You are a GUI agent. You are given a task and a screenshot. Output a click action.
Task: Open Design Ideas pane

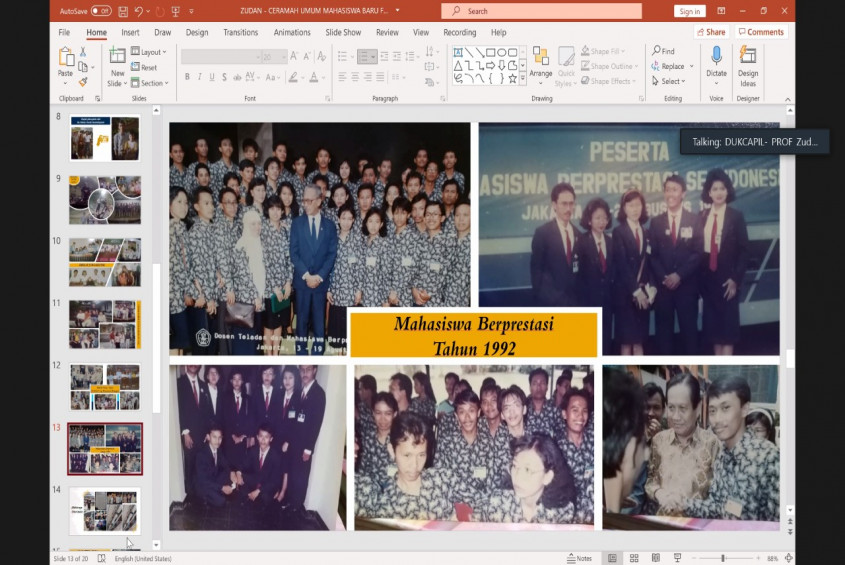pyautogui.click(x=748, y=62)
